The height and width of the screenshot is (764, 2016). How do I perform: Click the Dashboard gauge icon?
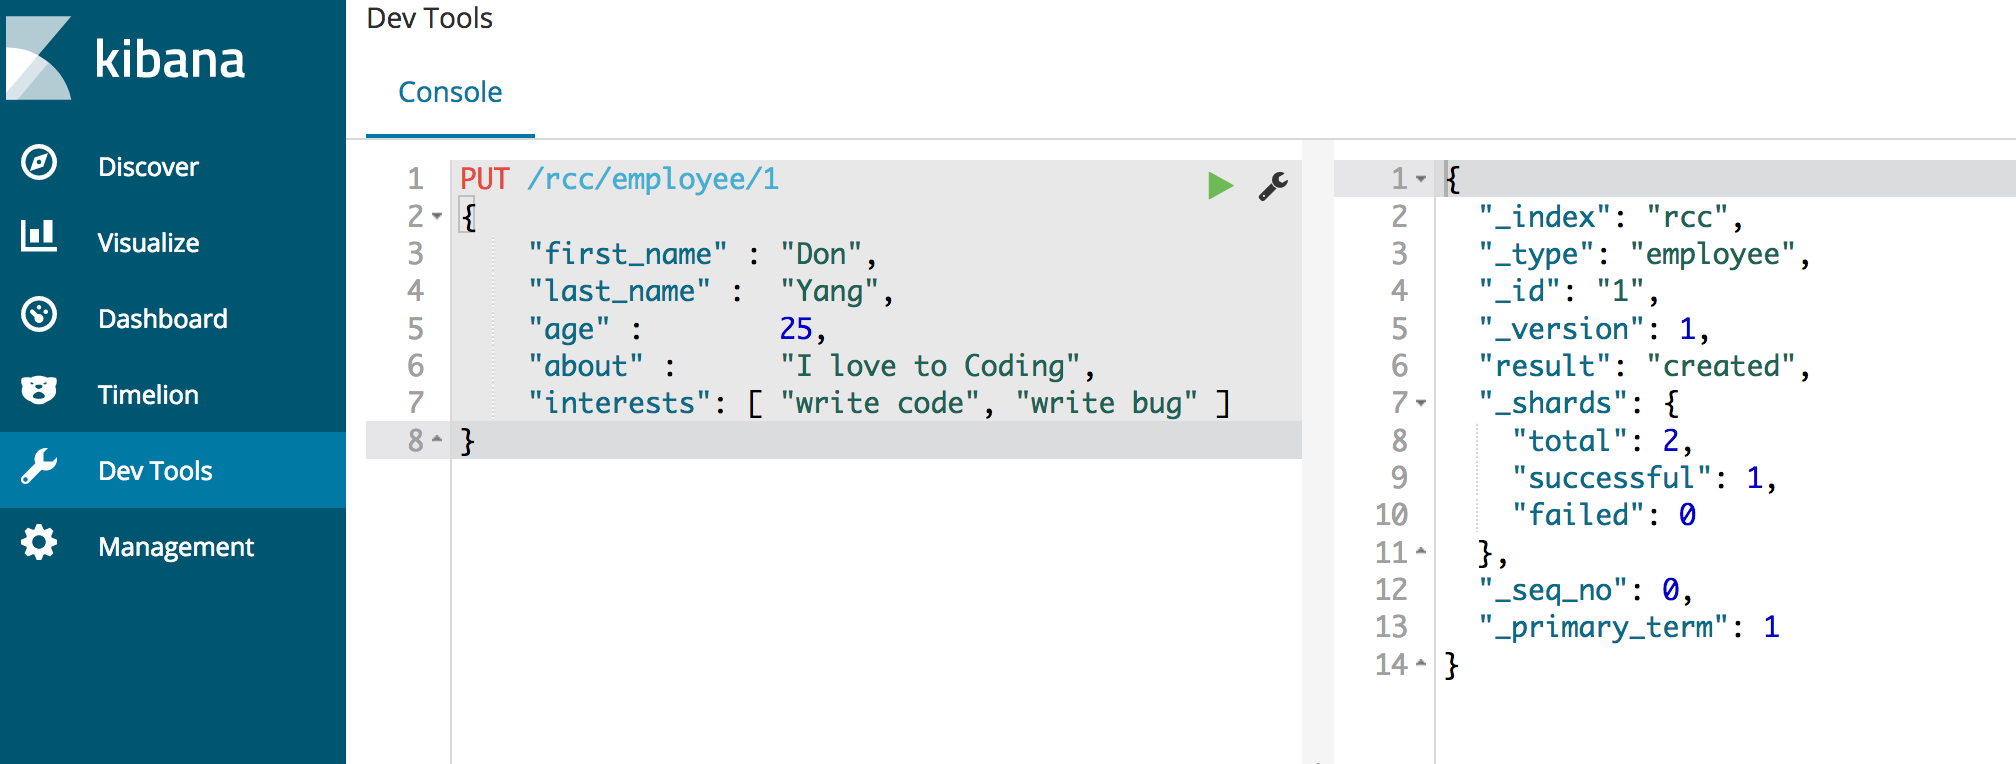[x=39, y=315]
